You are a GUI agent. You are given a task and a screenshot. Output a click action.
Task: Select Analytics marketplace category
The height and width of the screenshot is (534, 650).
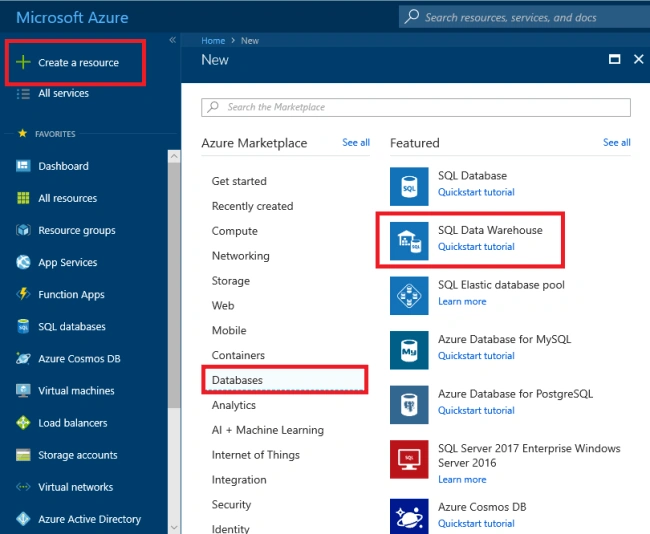click(234, 405)
